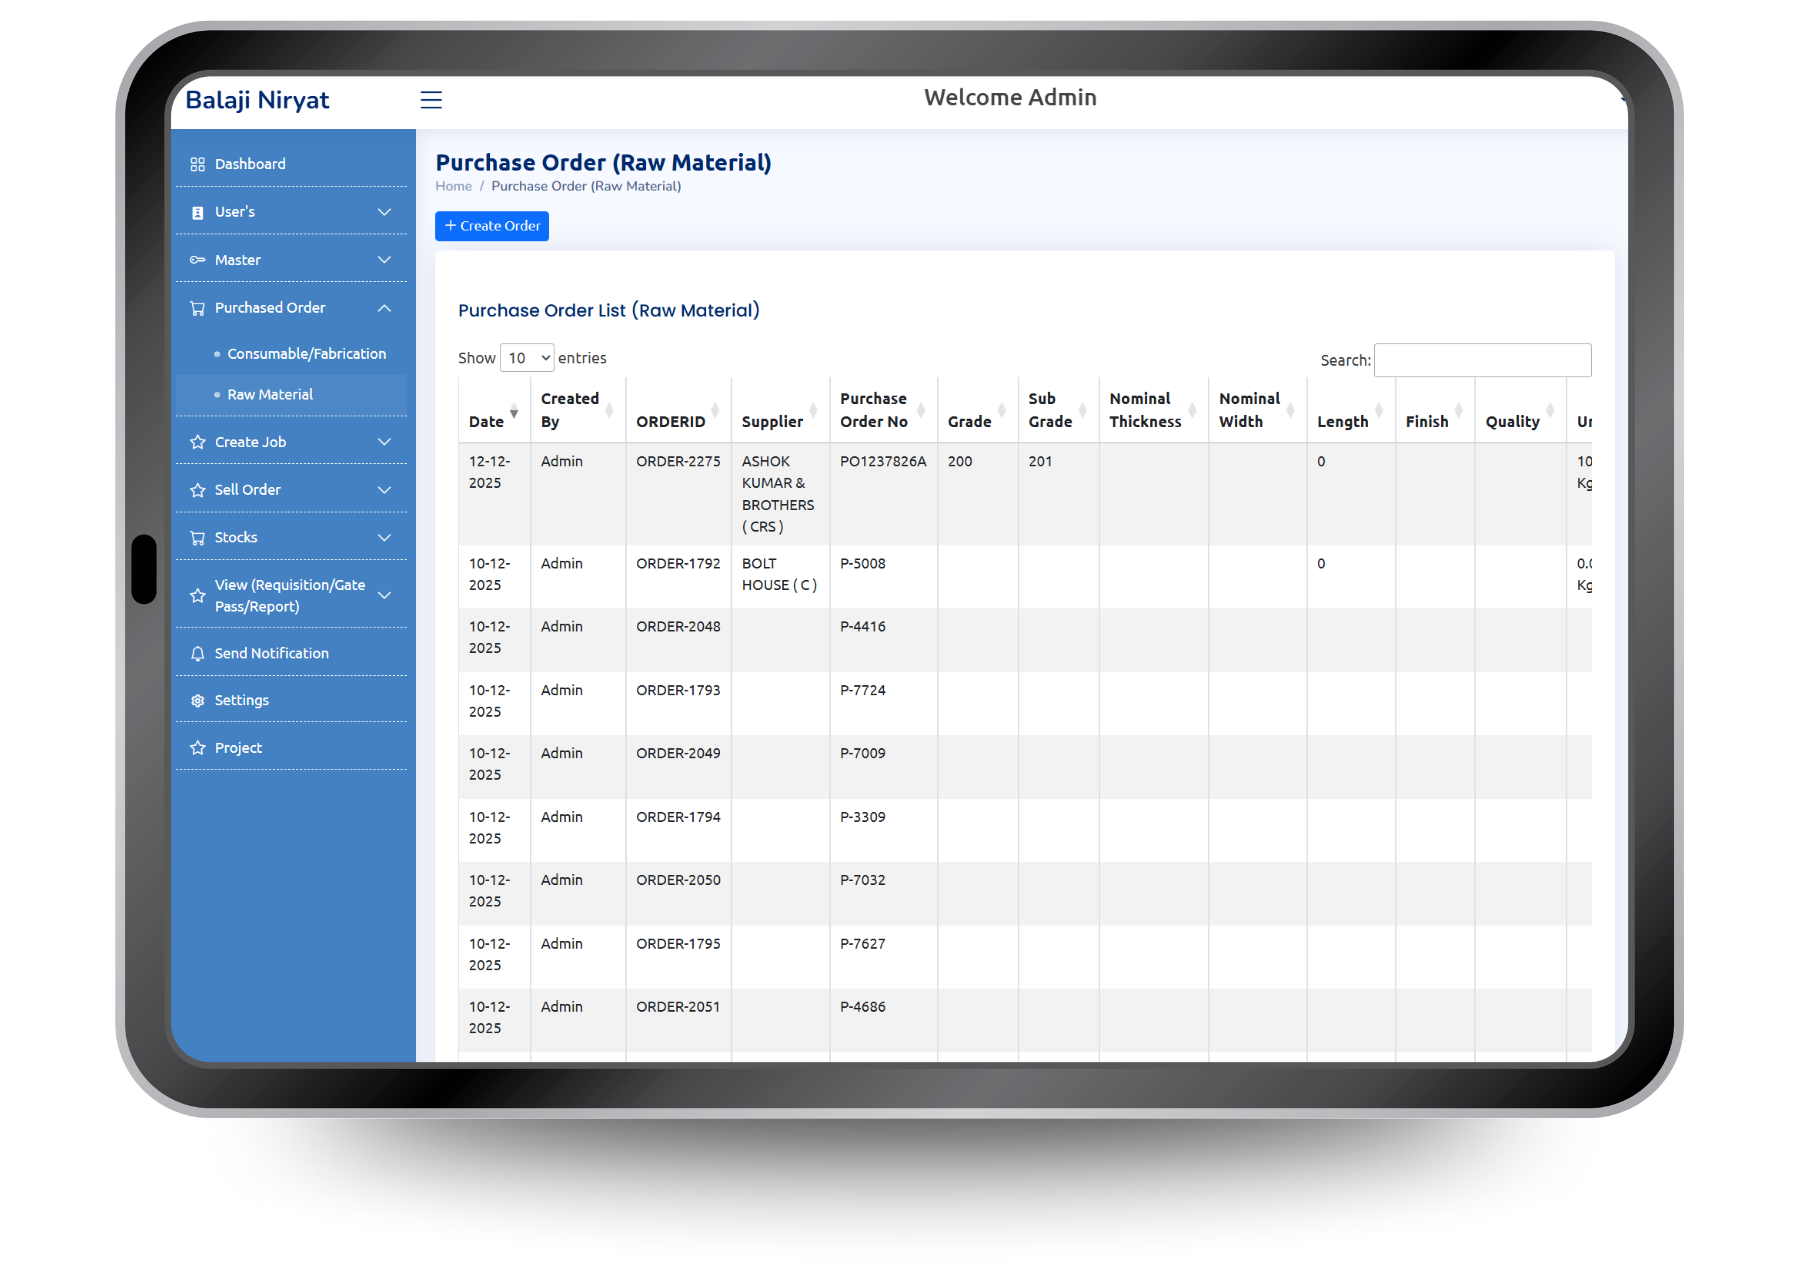Click the Purchased Order cart icon
Image resolution: width=1800 pixels, height=1266 pixels.
click(197, 308)
